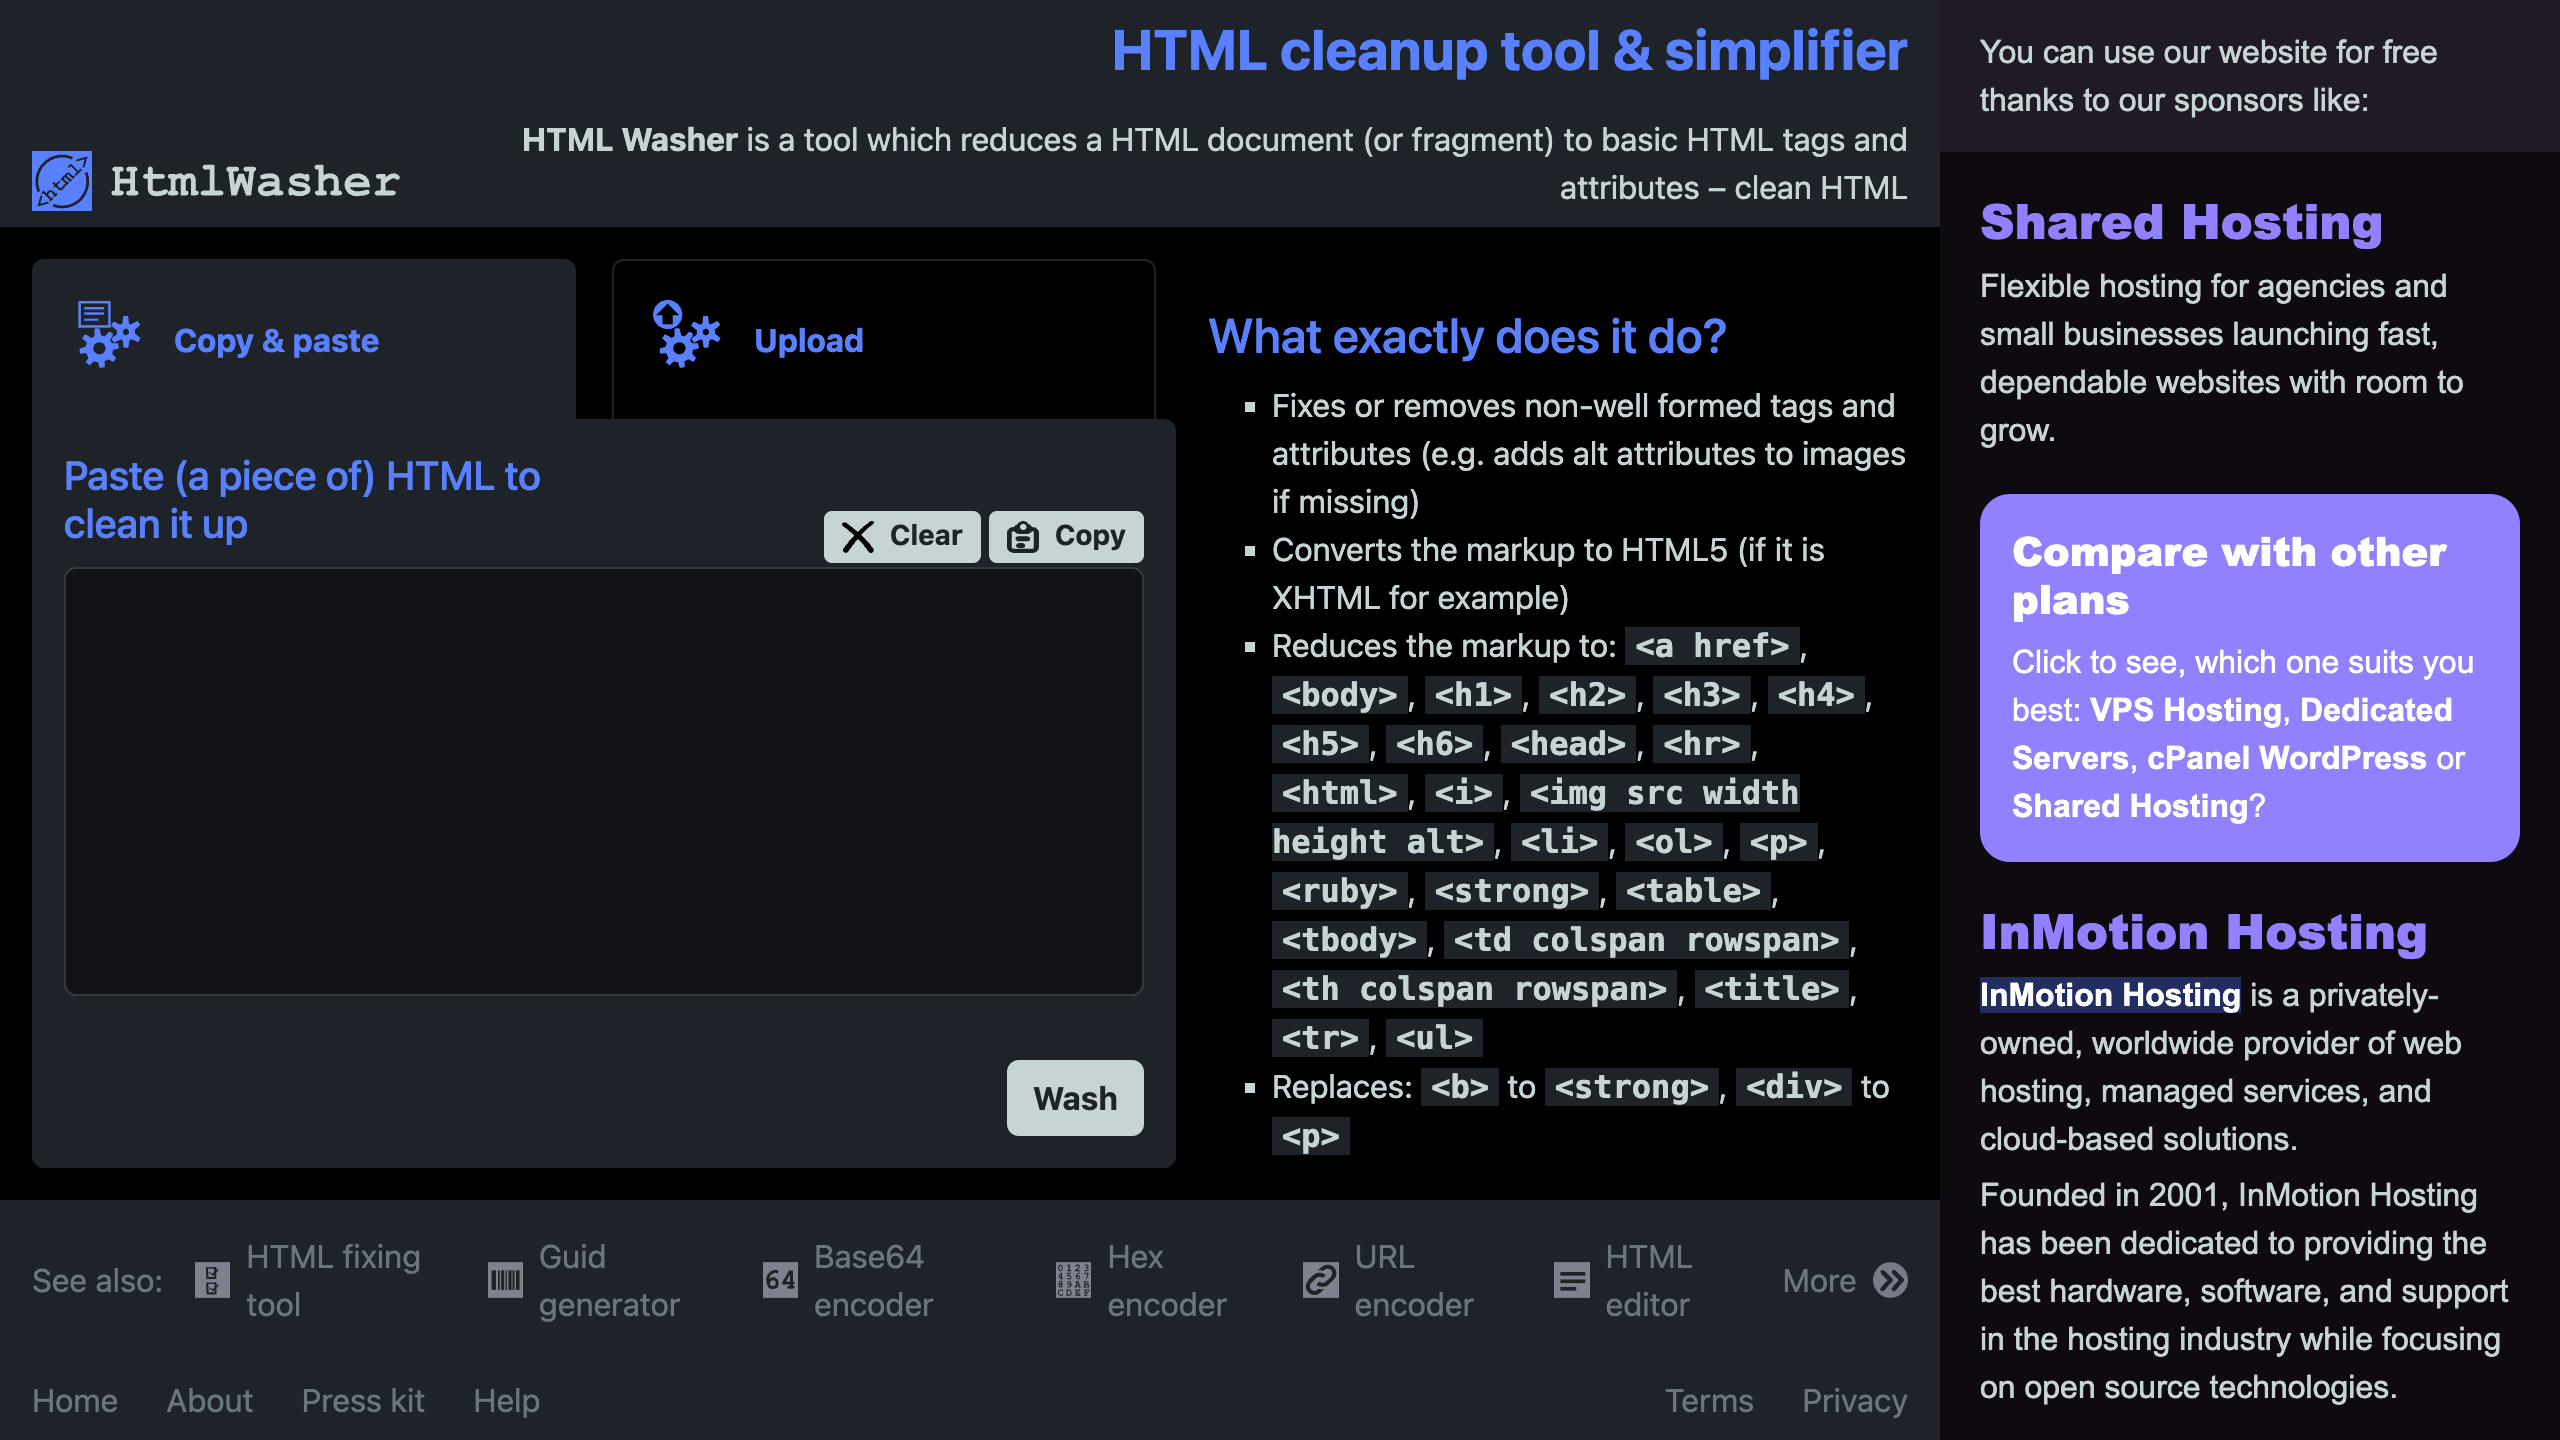Click the Upload gears icon
Viewport: 2560px width, 1440px height.
click(686, 335)
